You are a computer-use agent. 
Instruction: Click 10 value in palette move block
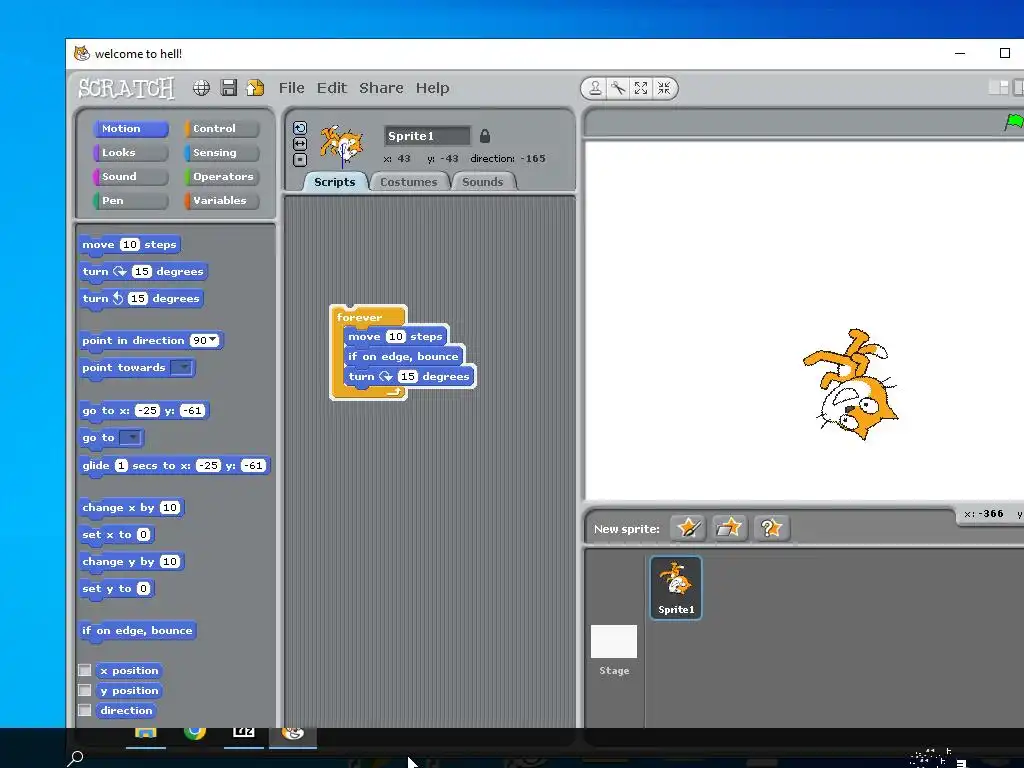pos(130,244)
